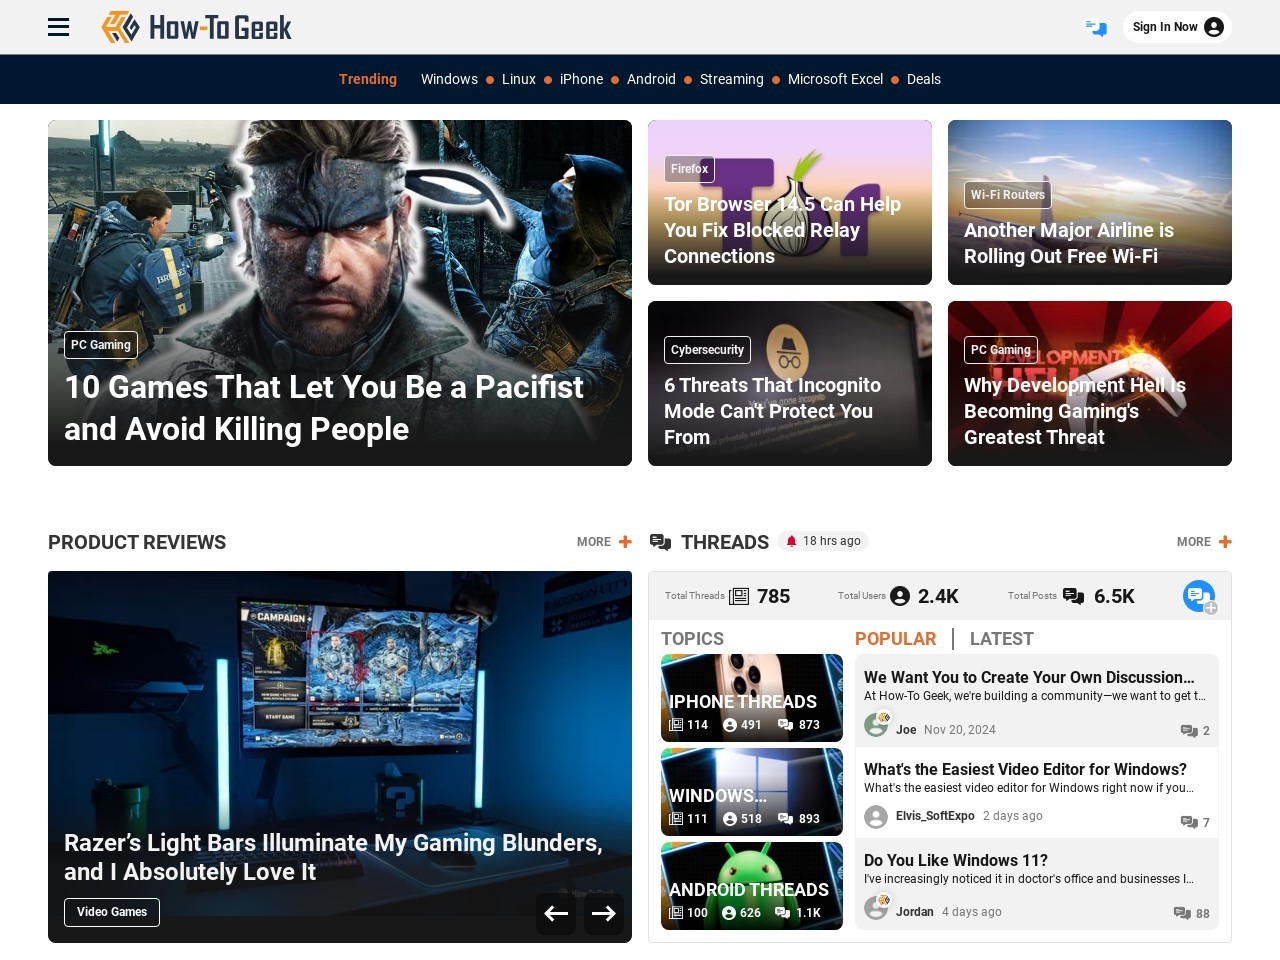Click Joe's author avatar

click(x=876, y=725)
